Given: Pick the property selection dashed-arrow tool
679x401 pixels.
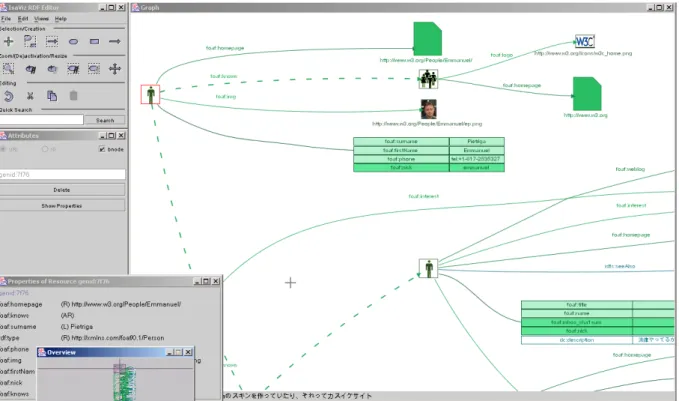Looking at the screenshot, I should pyautogui.click(x=52, y=41).
